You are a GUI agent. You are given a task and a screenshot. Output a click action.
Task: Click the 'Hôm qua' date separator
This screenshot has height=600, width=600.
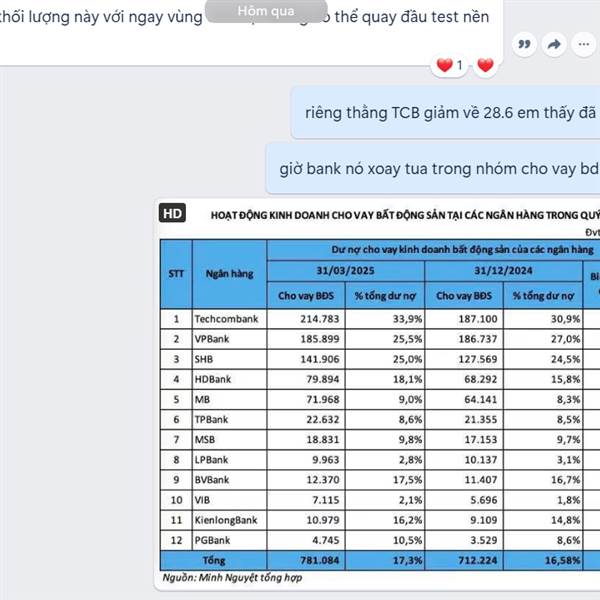tap(266, 11)
